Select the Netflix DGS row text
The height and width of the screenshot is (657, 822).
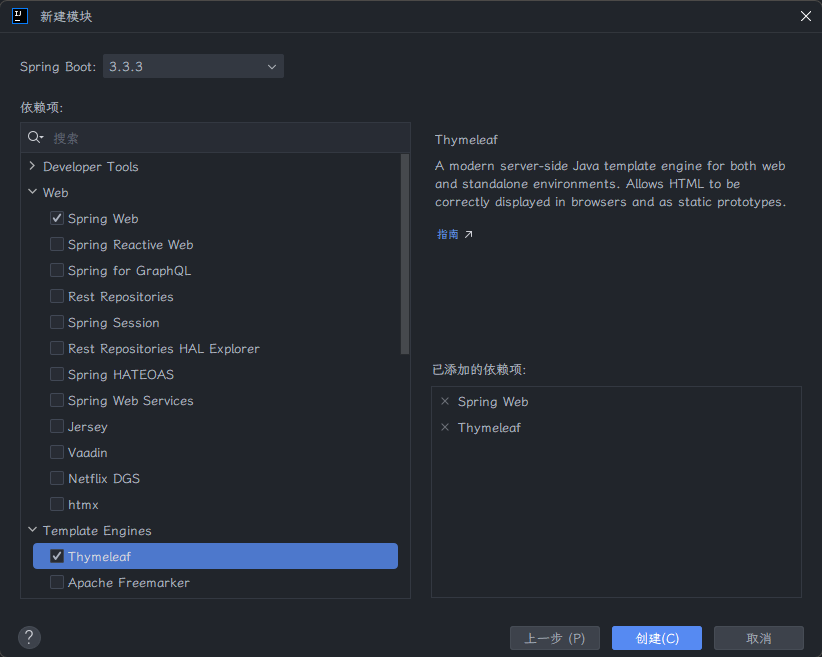click(104, 479)
